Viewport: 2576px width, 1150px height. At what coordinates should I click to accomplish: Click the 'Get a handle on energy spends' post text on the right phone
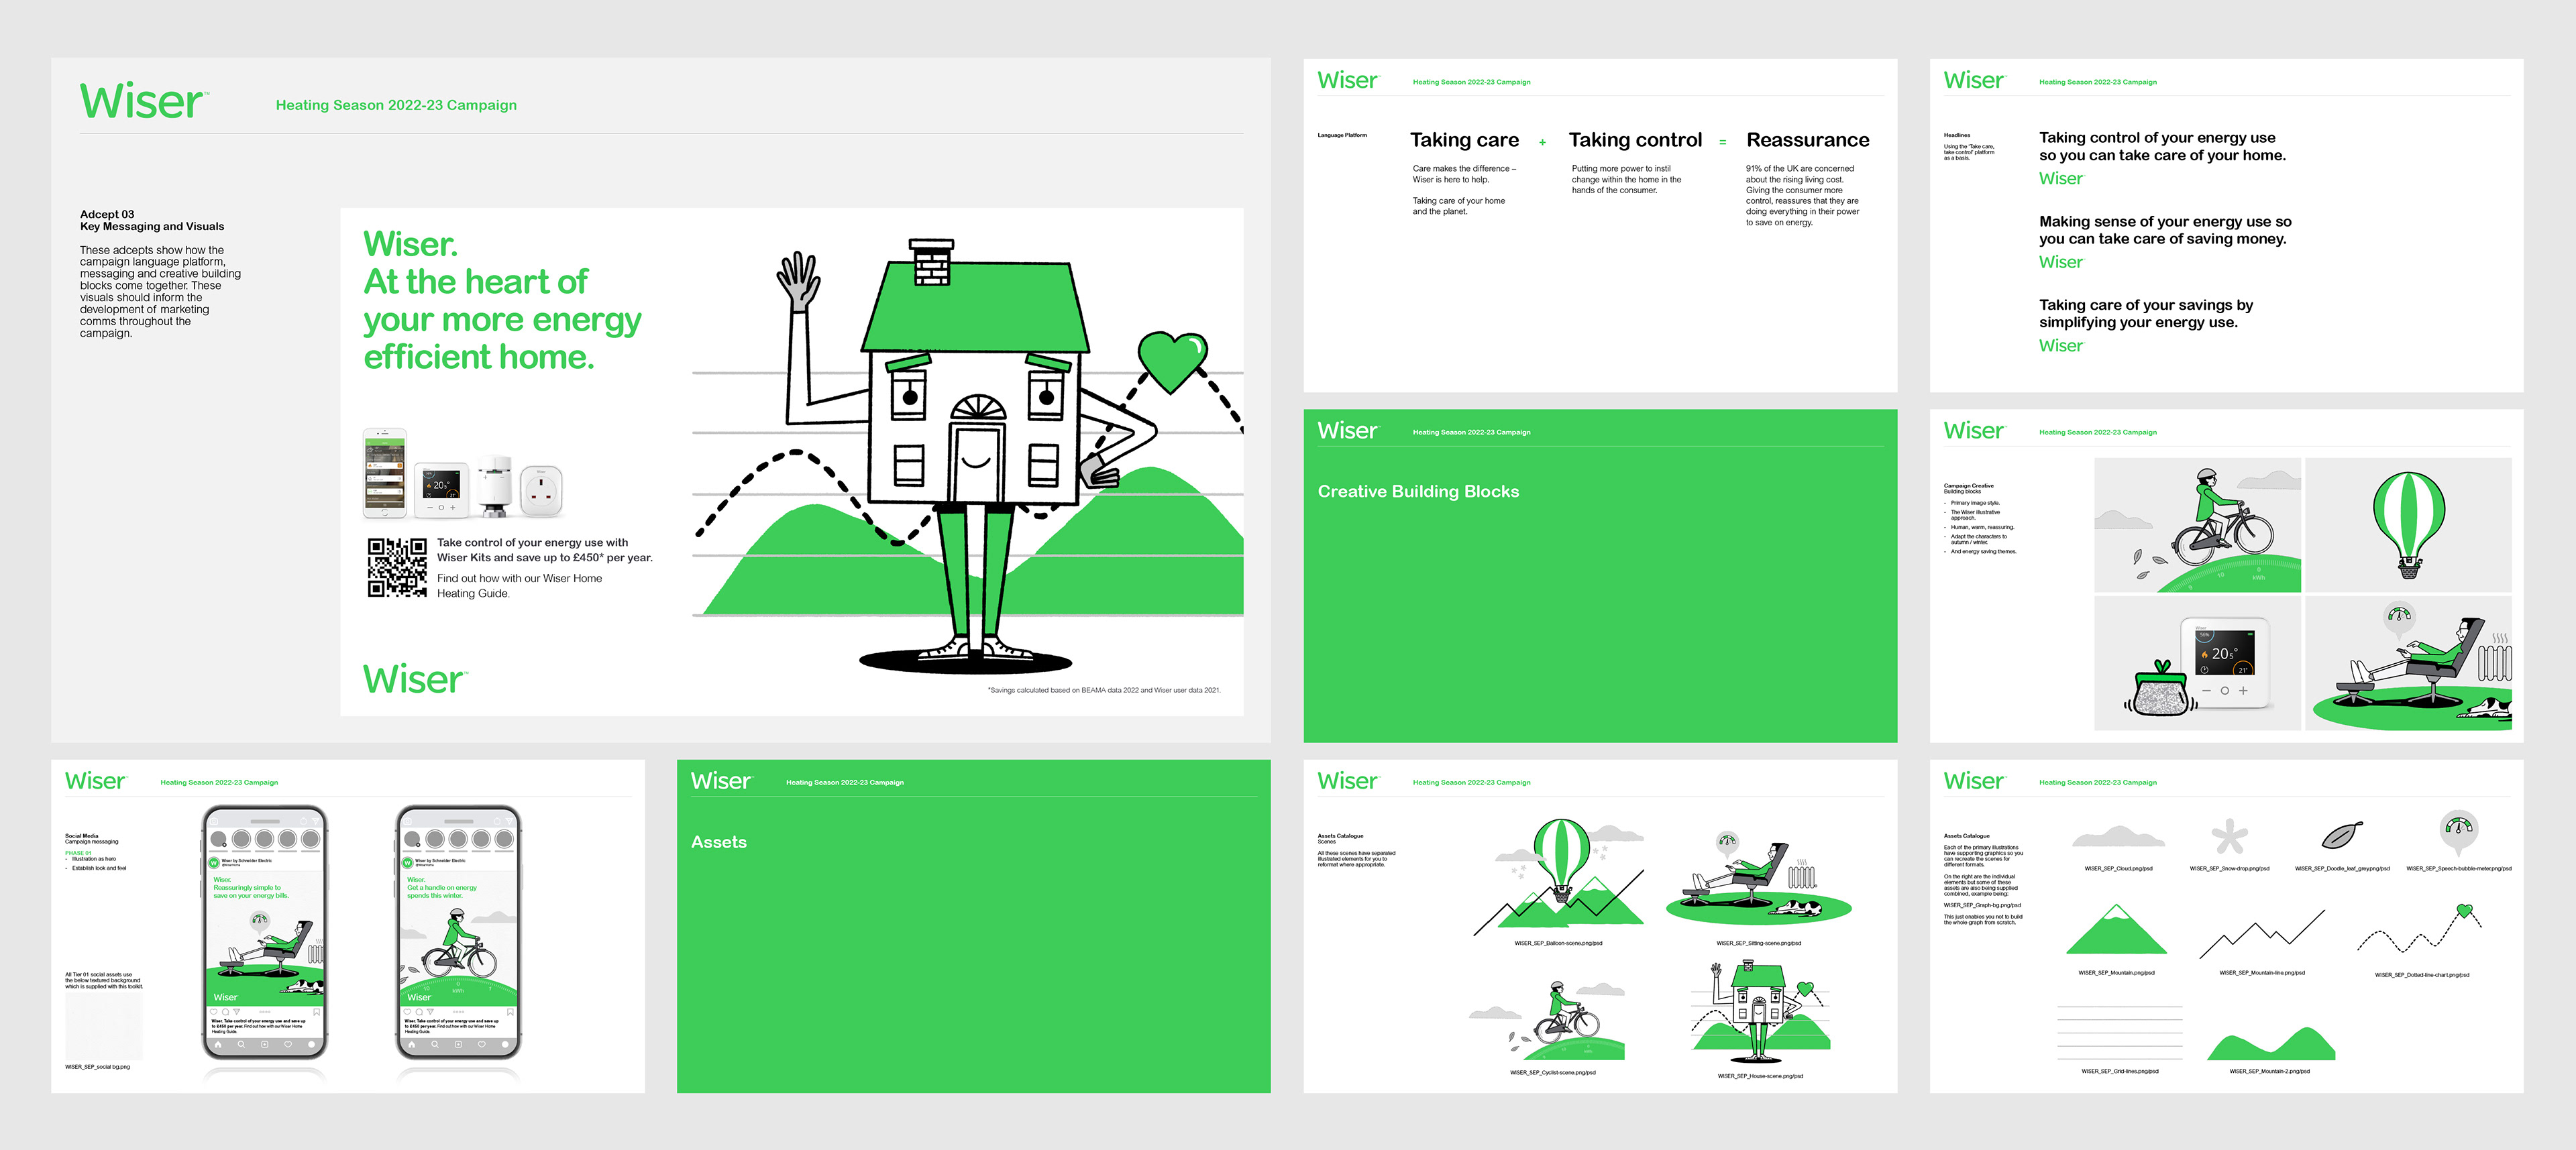(442, 892)
